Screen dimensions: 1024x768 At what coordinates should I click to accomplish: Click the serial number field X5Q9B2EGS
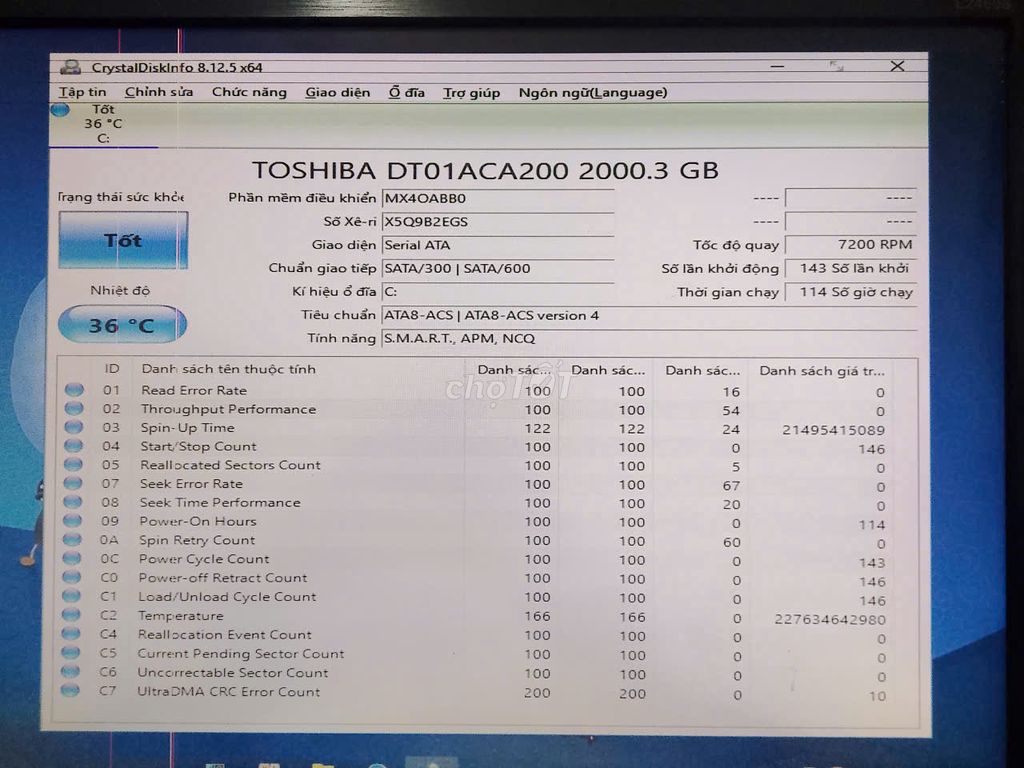498,222
